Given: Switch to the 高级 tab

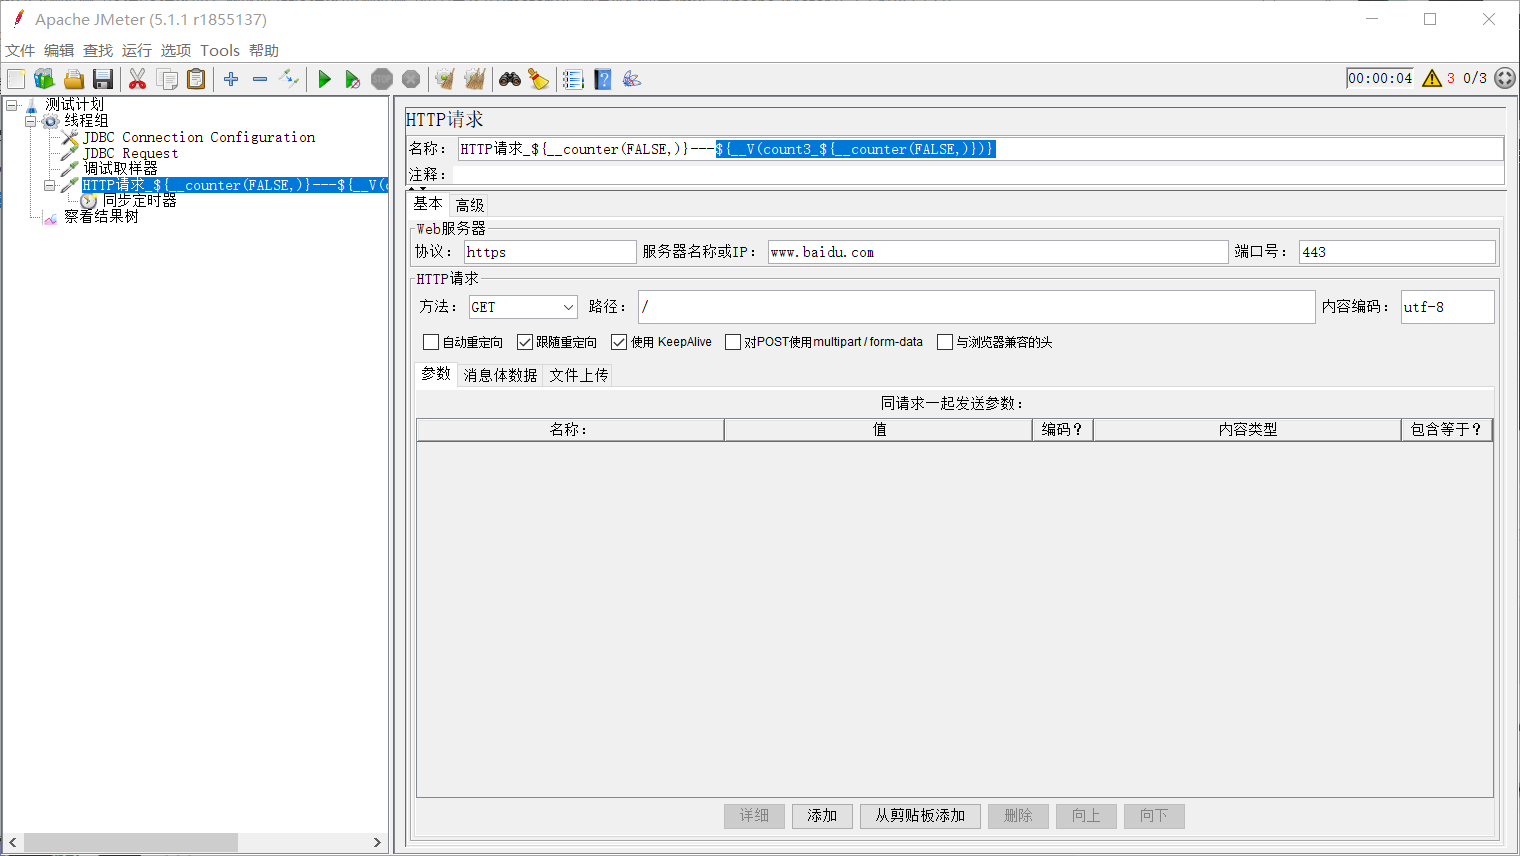Looking at the screenshot, I should (470, 205).
